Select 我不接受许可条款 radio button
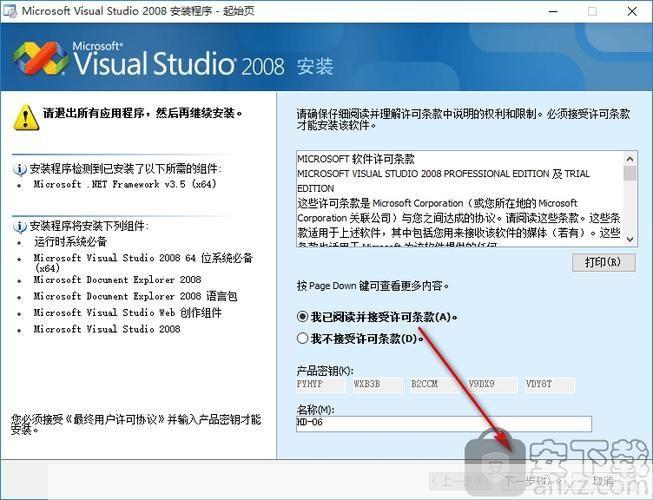The width and height of the screenshot is (653, 500). click(302, 338)
